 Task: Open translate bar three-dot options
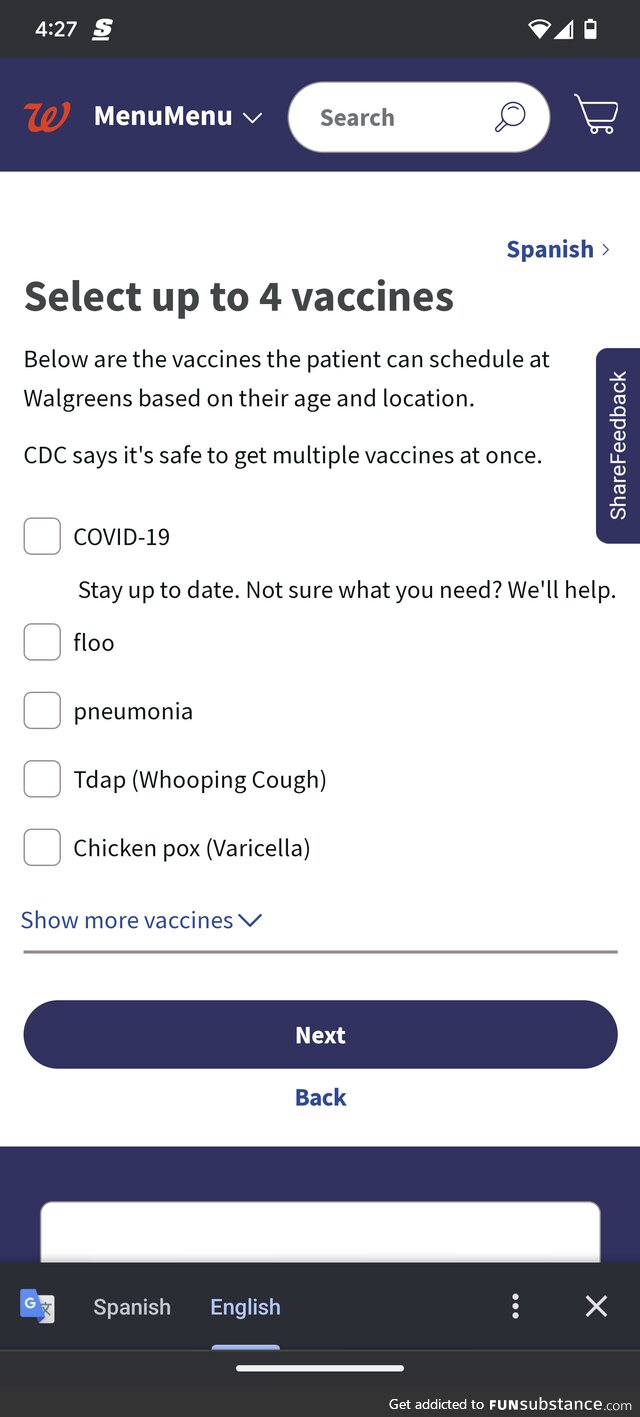point(515,1306)
